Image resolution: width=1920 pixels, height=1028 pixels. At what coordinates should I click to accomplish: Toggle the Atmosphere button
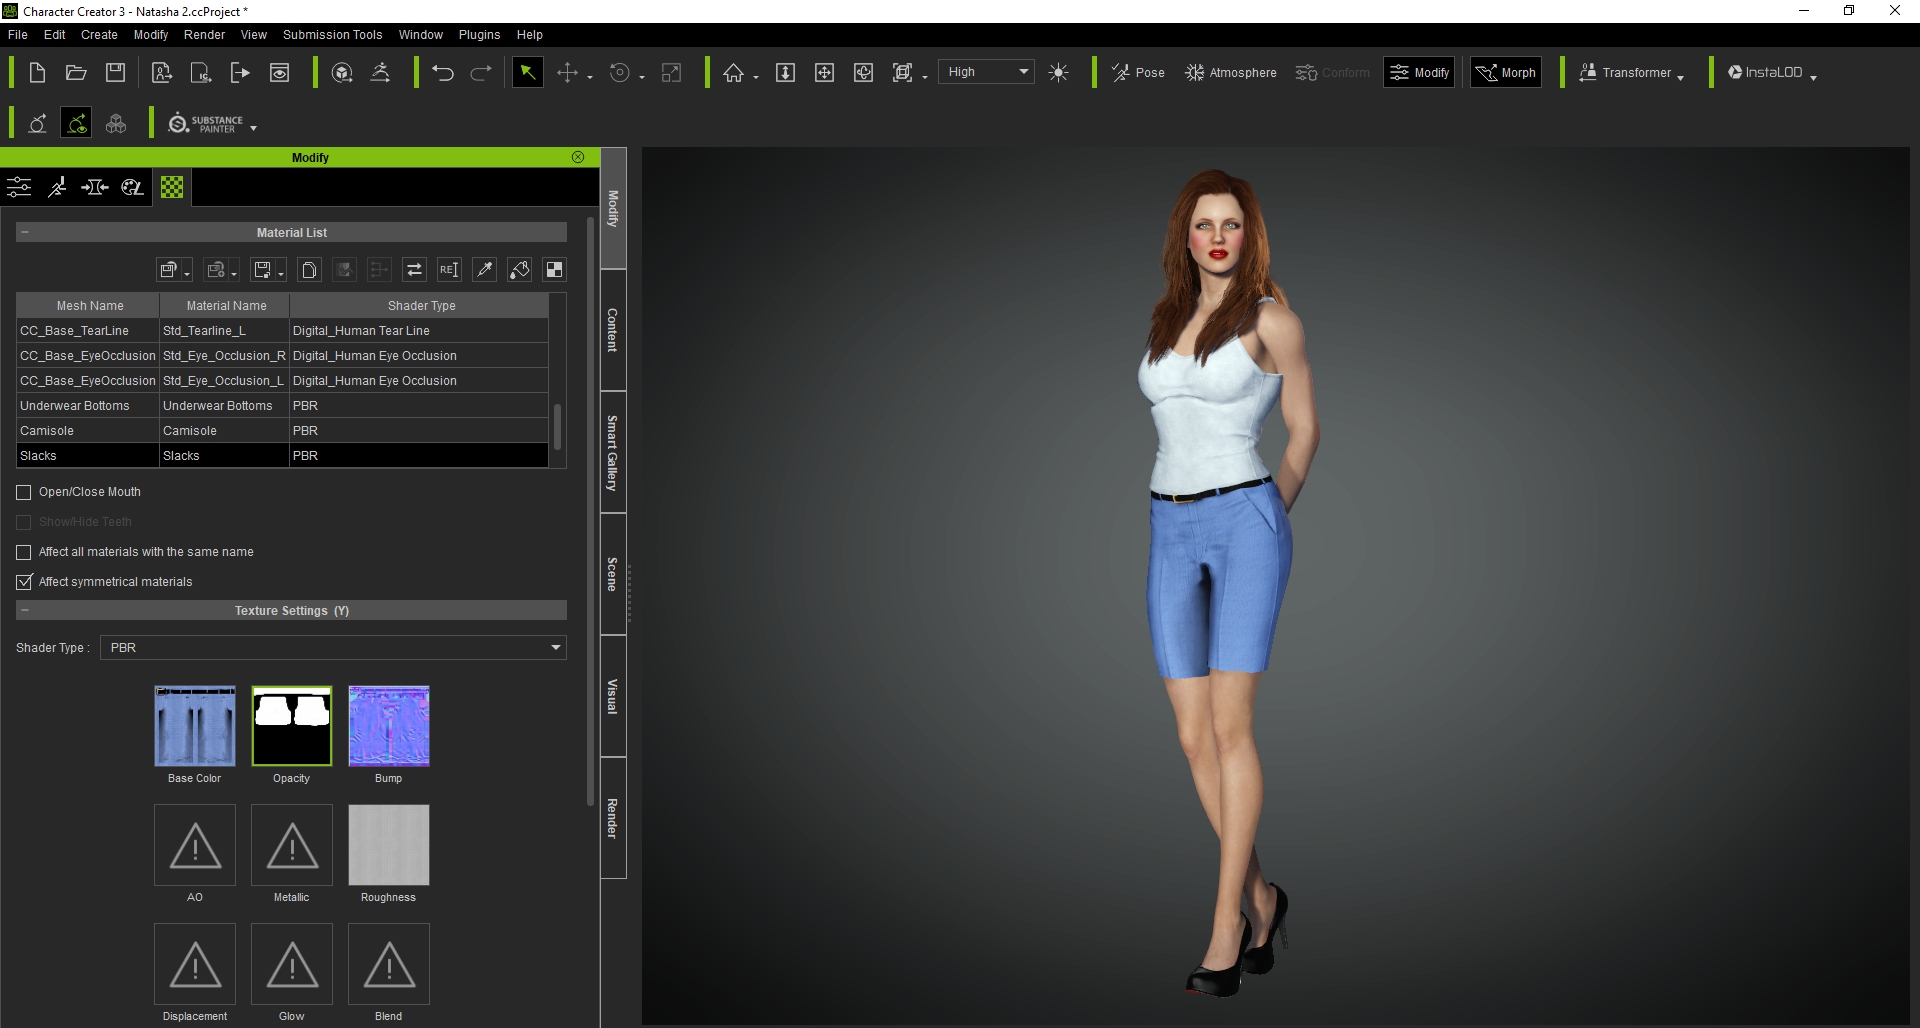1230,72
